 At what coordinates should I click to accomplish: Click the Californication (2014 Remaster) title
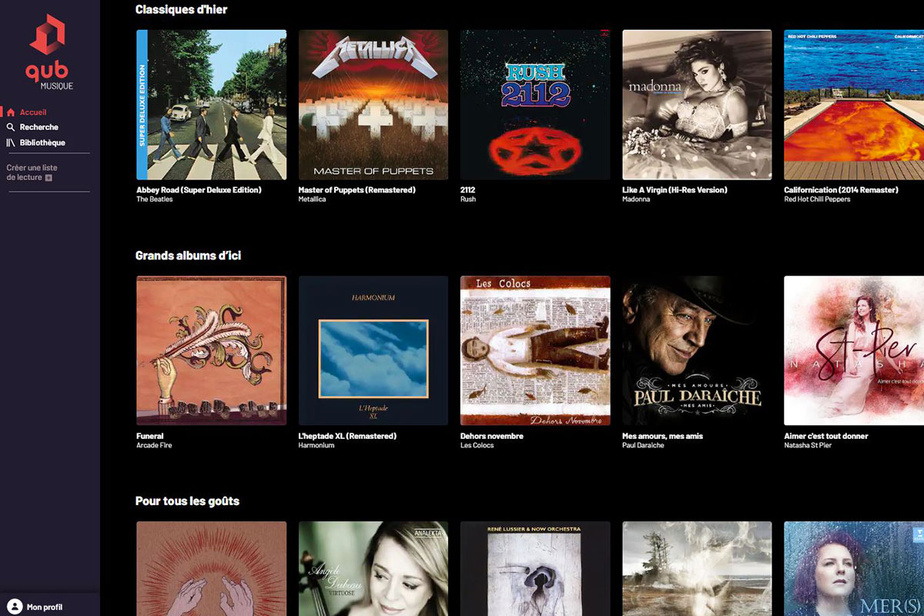(x=841, y=190)
